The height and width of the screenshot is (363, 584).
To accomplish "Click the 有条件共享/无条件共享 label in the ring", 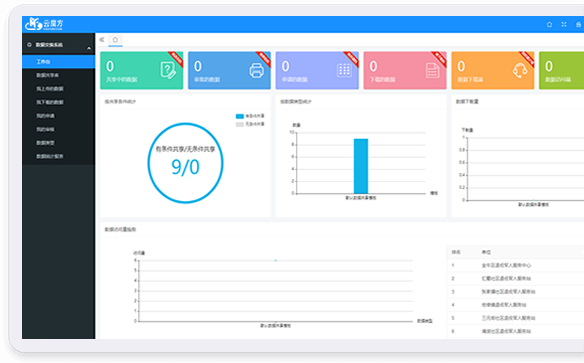I will click(185, 149).
